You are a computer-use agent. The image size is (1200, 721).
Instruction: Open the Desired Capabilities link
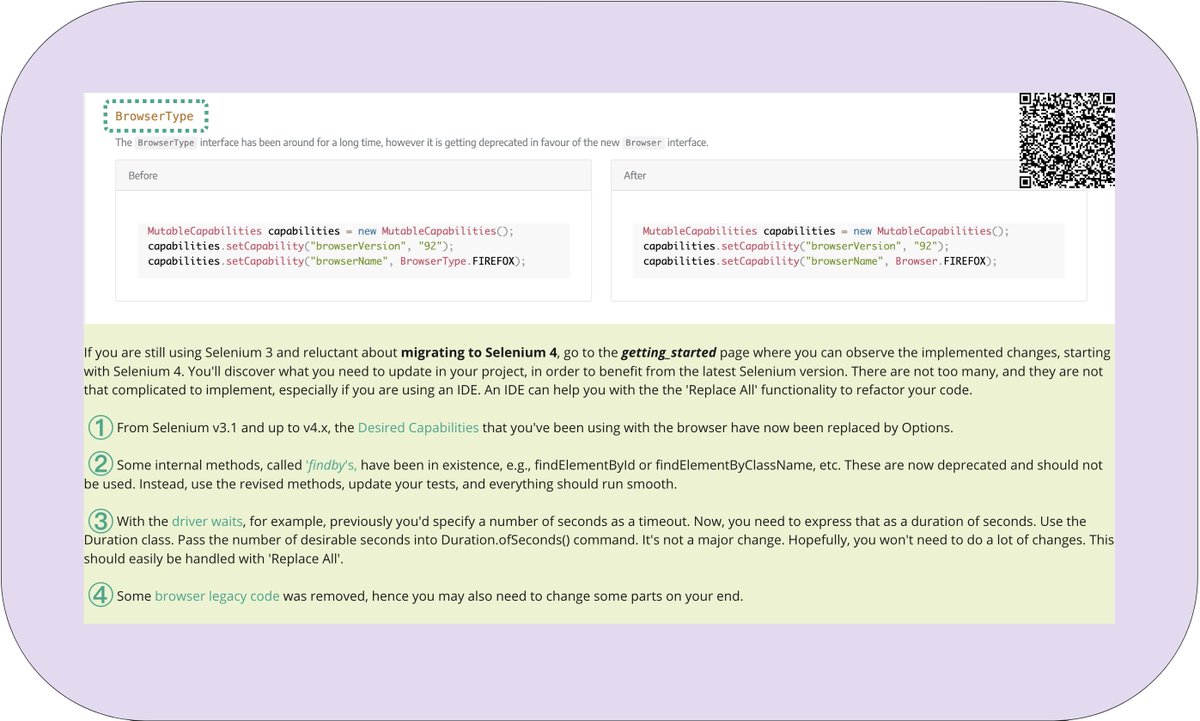point(418,427)
